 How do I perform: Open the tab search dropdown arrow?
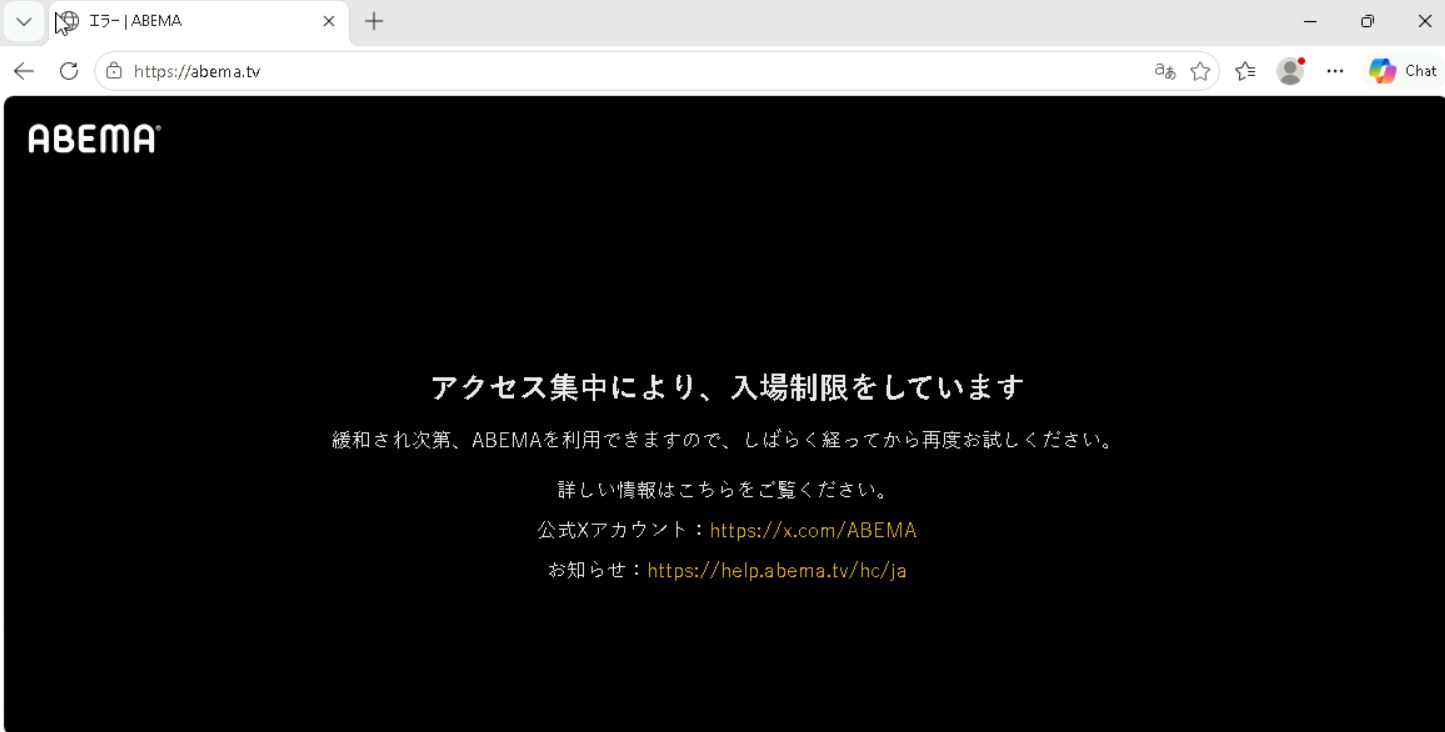24,21
